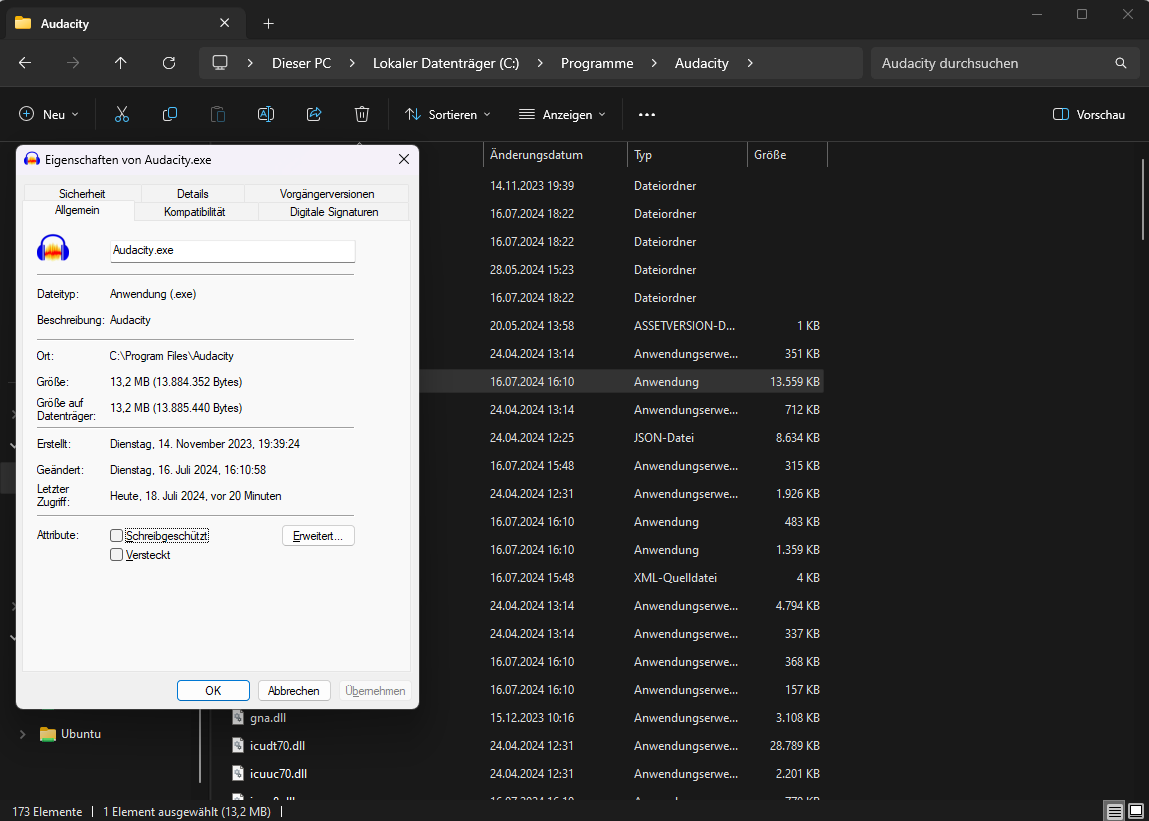Click the Delete trash can icon
1149x821 pixels.
362,115
